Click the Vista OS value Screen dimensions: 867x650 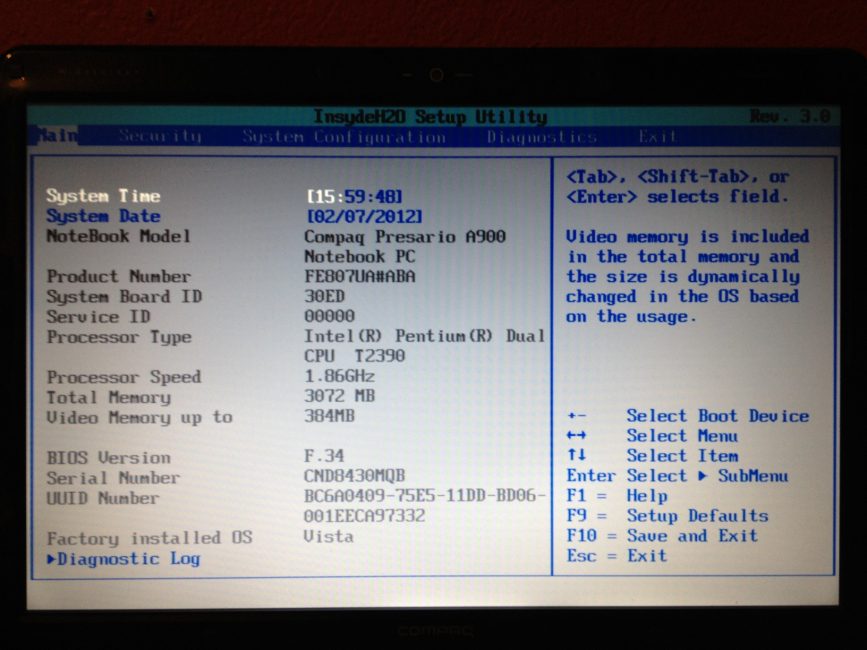coord(328,537)
